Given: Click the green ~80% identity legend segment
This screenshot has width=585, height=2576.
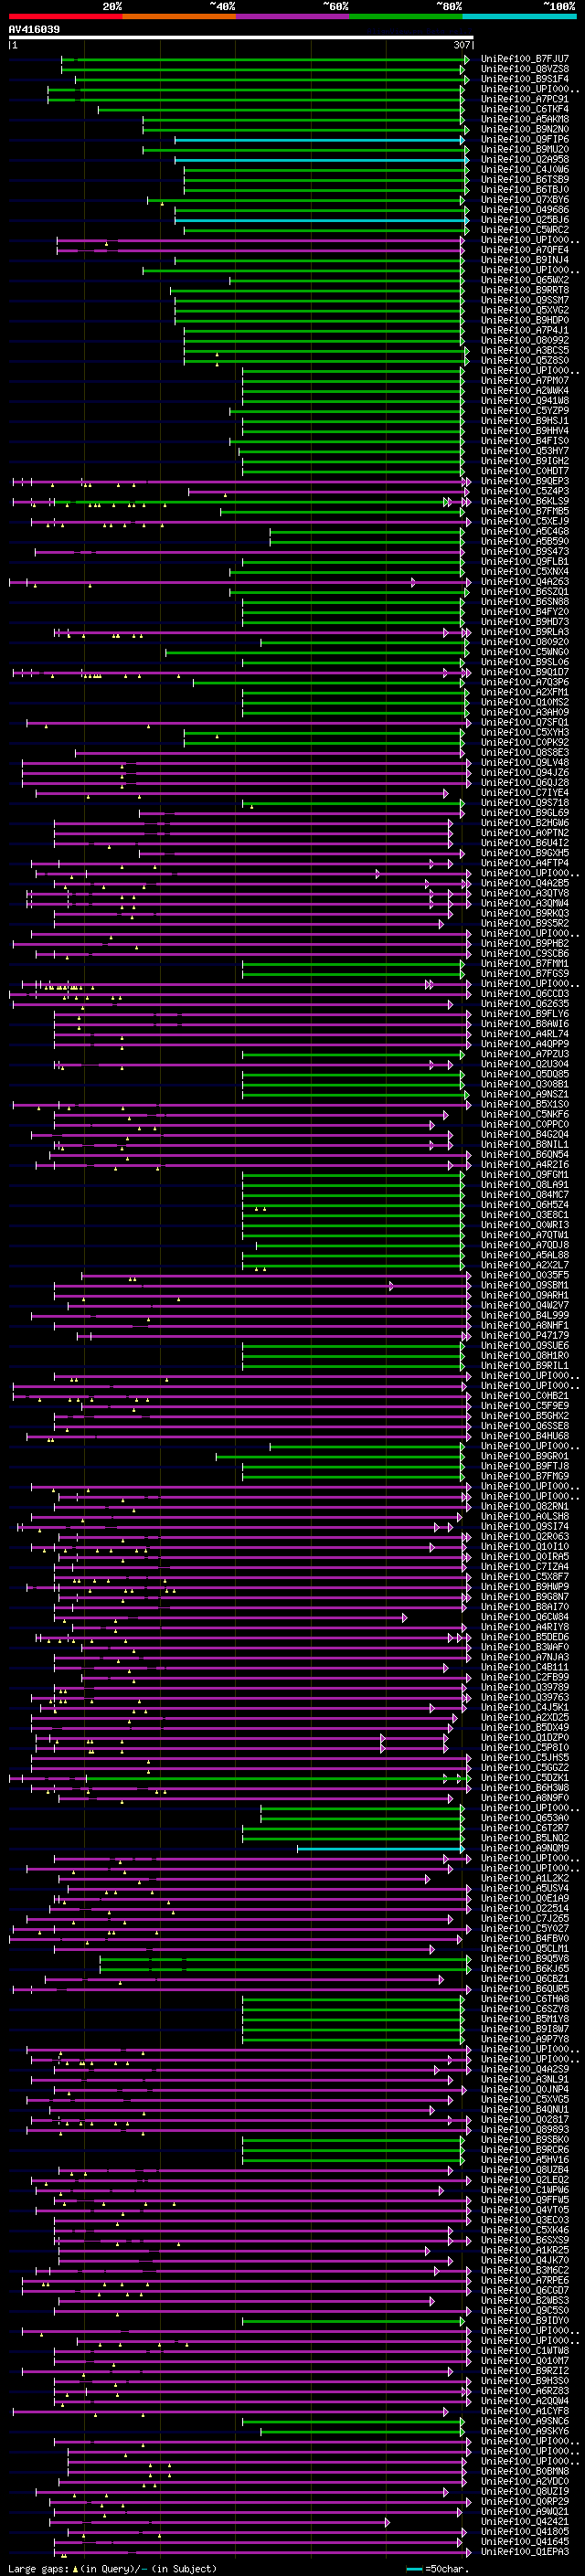Looking at the screenshot, I should 406,16.
